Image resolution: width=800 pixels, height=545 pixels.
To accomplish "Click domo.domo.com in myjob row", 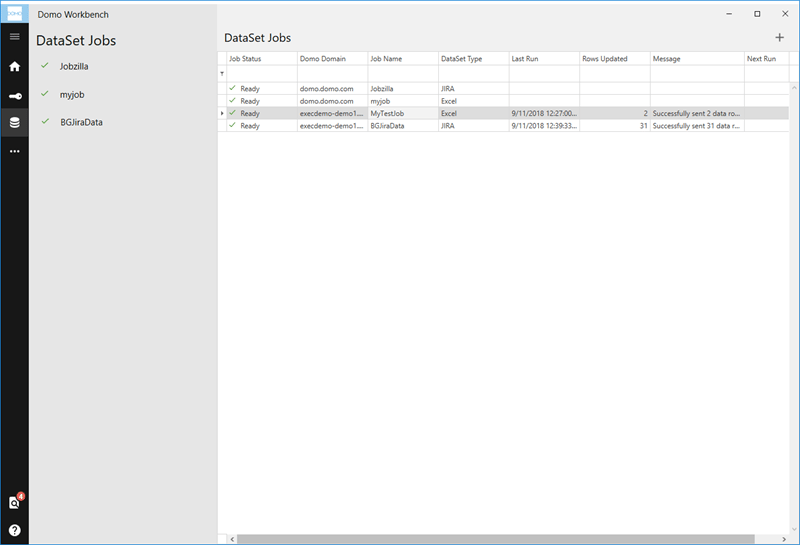I will pos(327,101).
